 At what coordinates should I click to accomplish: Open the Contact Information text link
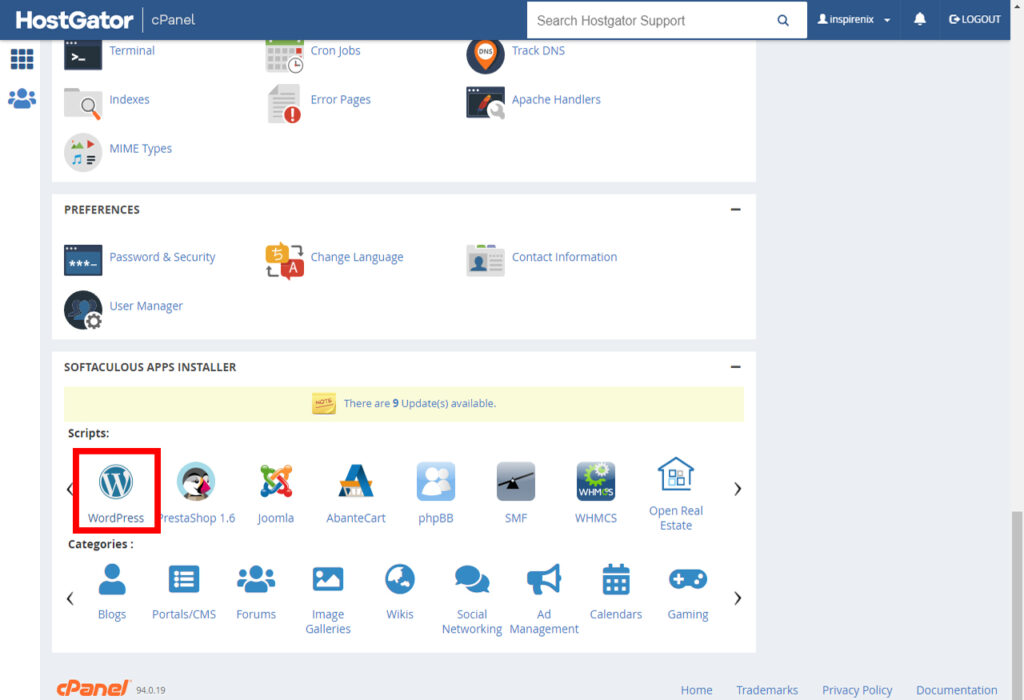(564, 257)
